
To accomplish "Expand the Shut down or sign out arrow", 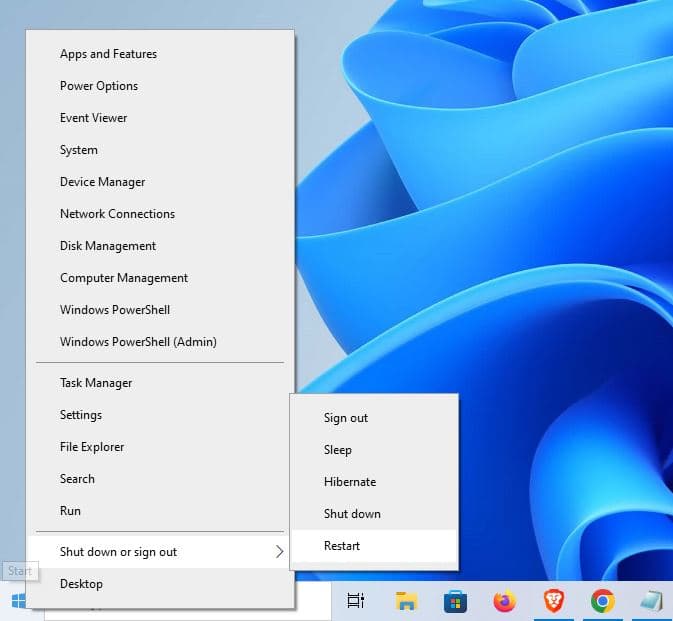I will click(x=279, y=552).
